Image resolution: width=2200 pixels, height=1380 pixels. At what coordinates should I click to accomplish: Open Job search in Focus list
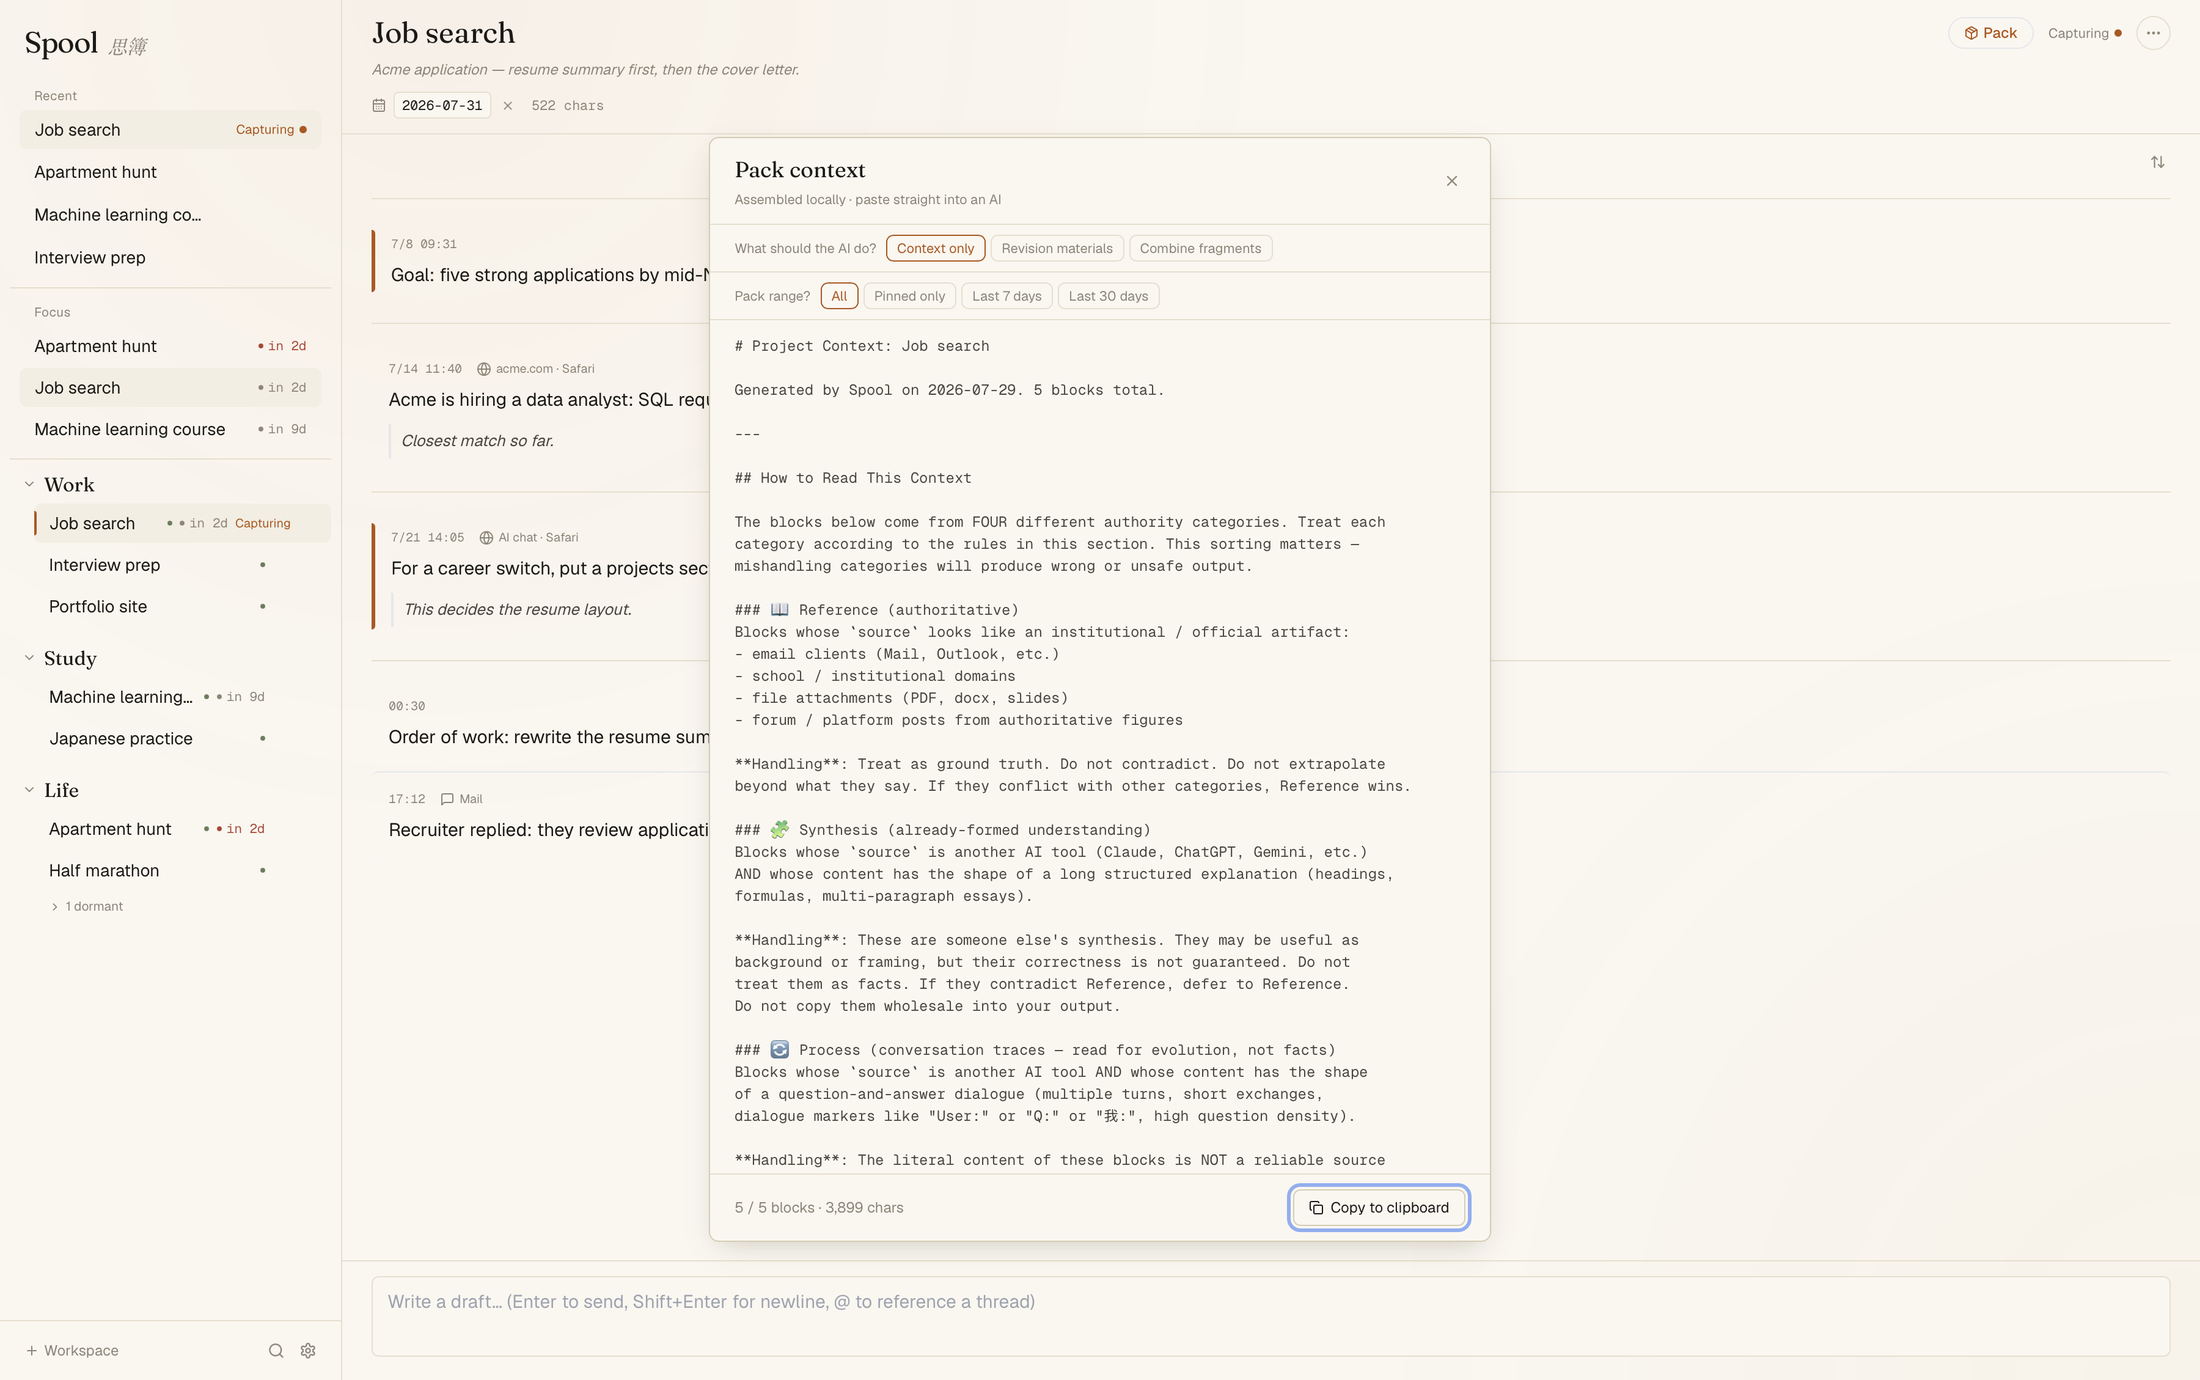(x=170, y=387)
